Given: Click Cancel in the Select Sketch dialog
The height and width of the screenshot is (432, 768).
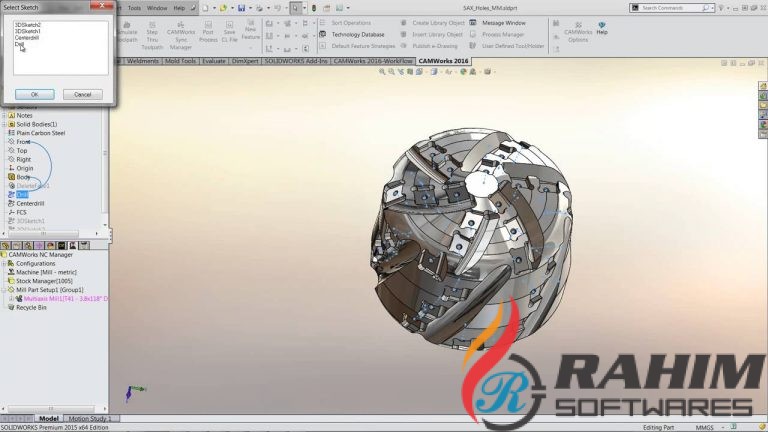Looking at the screenshot, I should [x=83, y=95].
